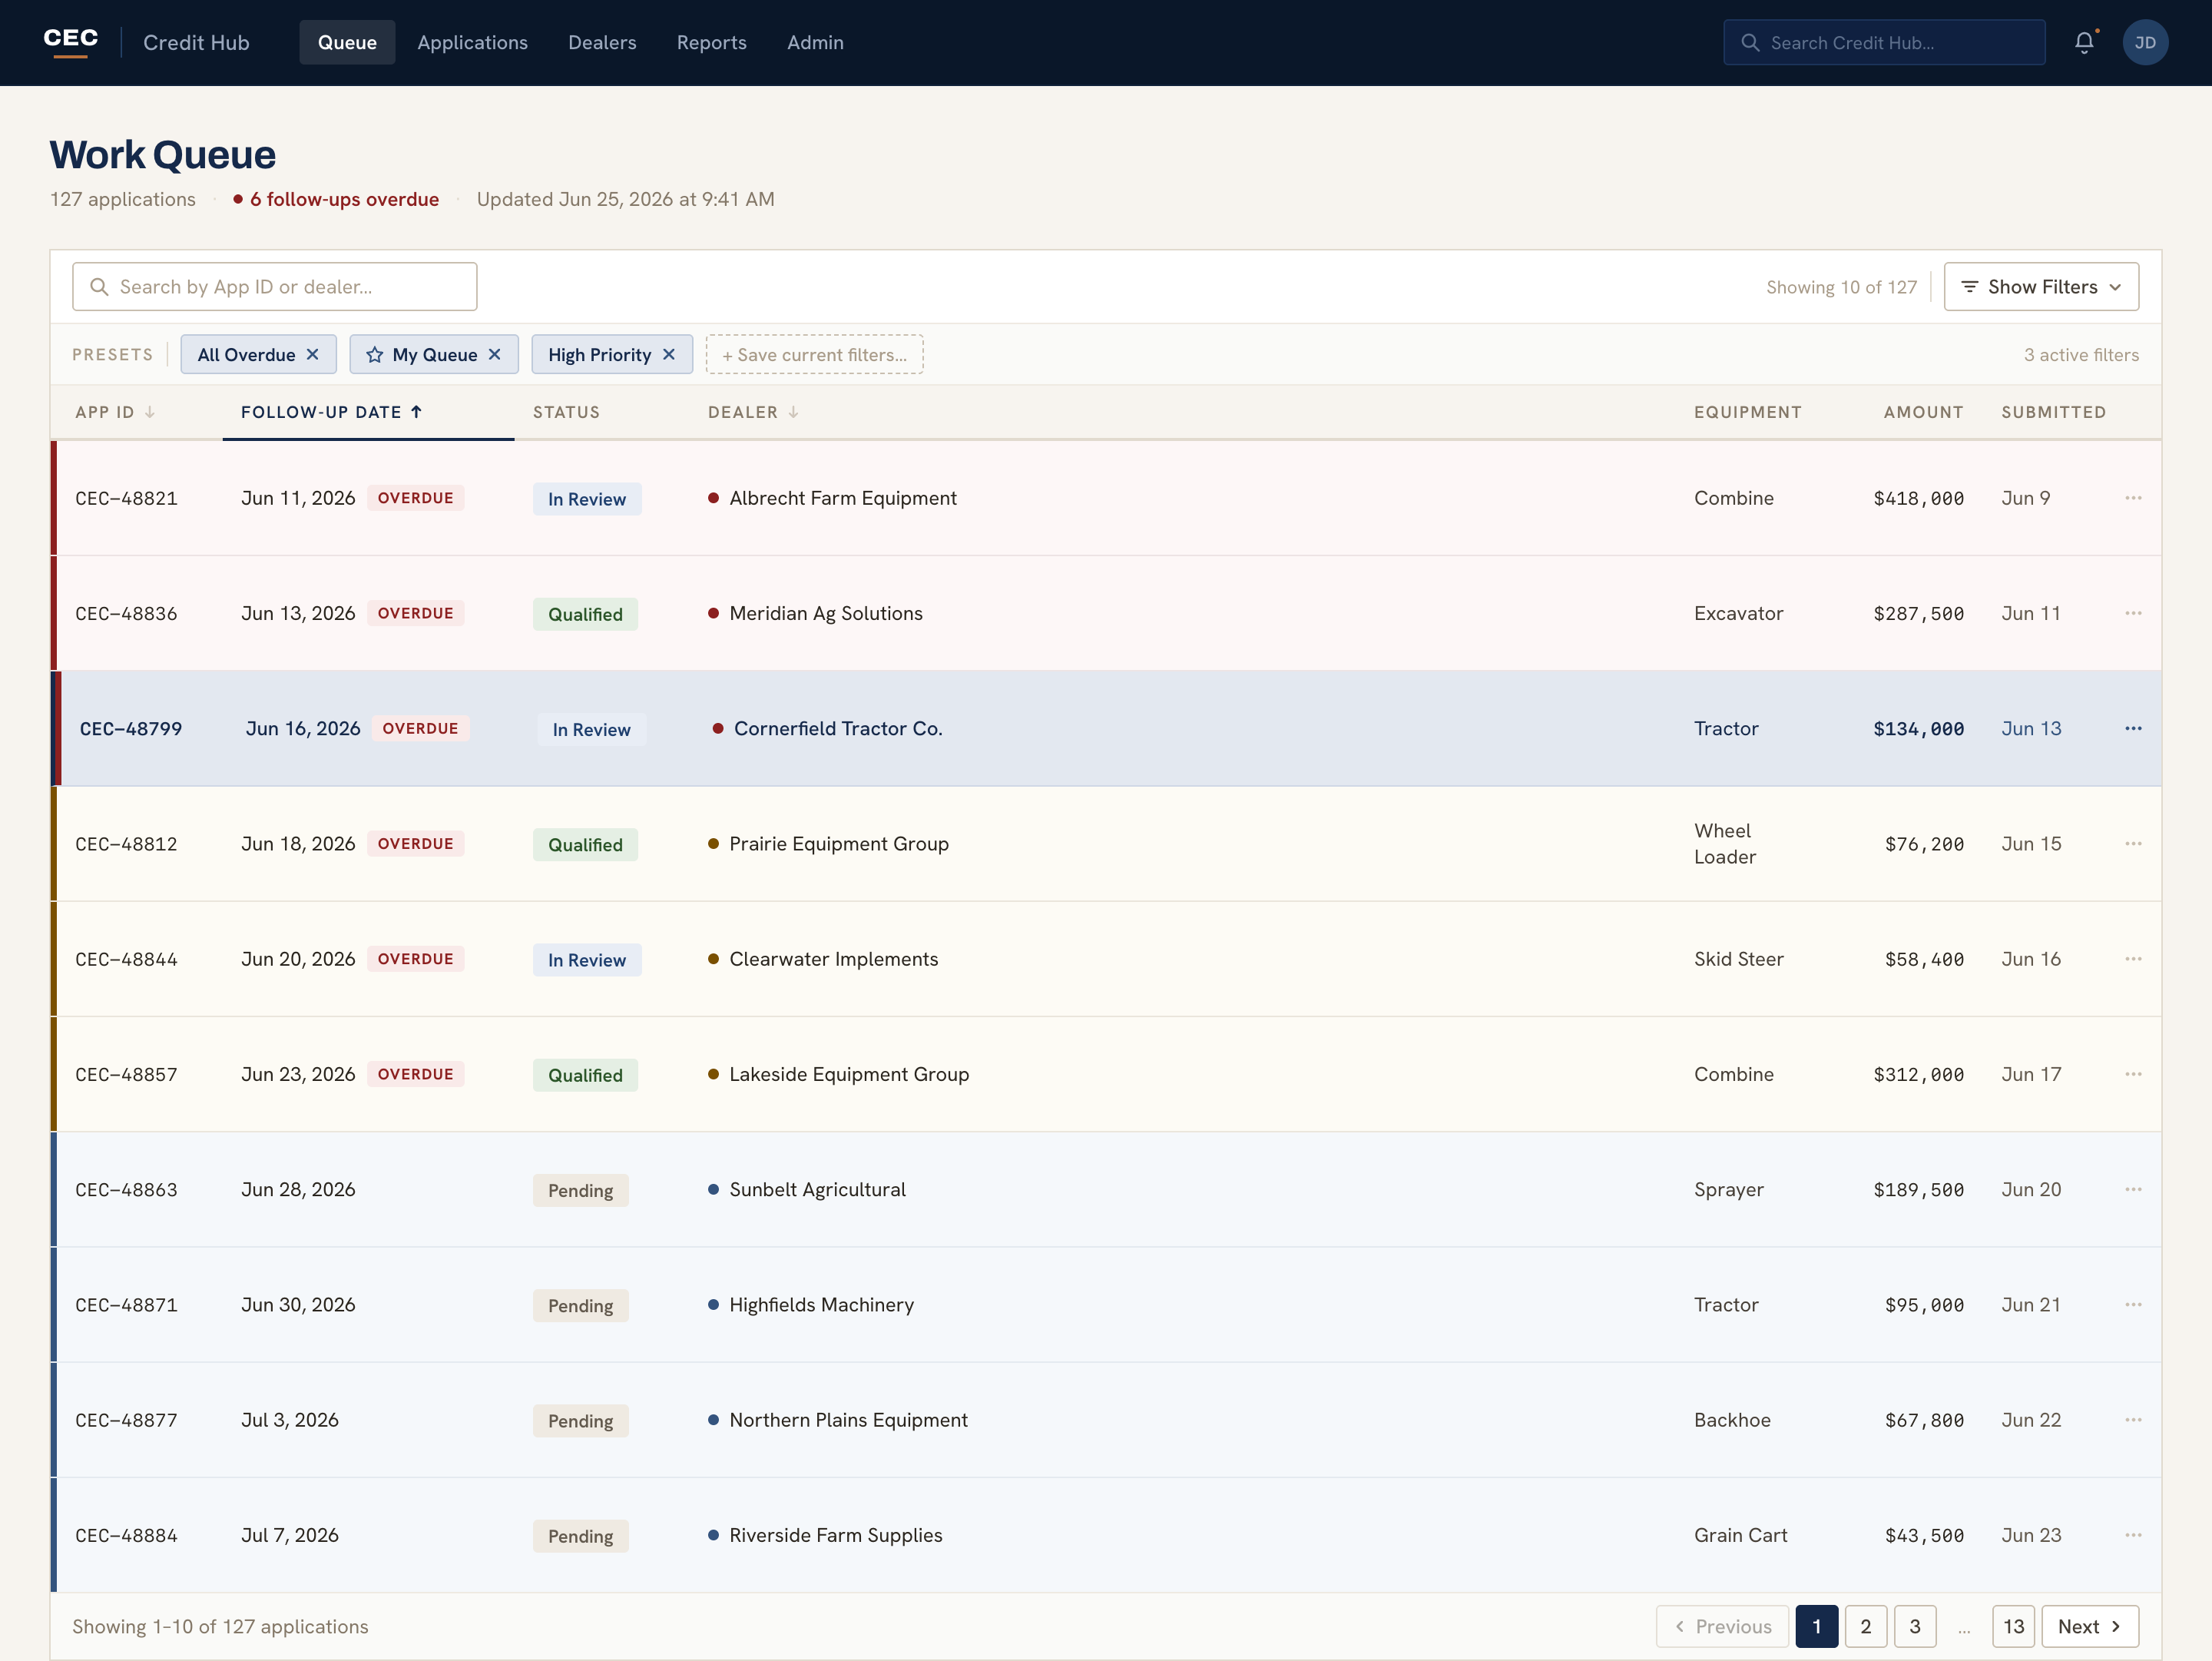Open the notifications bell
Screen dimensions: 2212x1661
pyautogui.click(x=2084, y=43)
